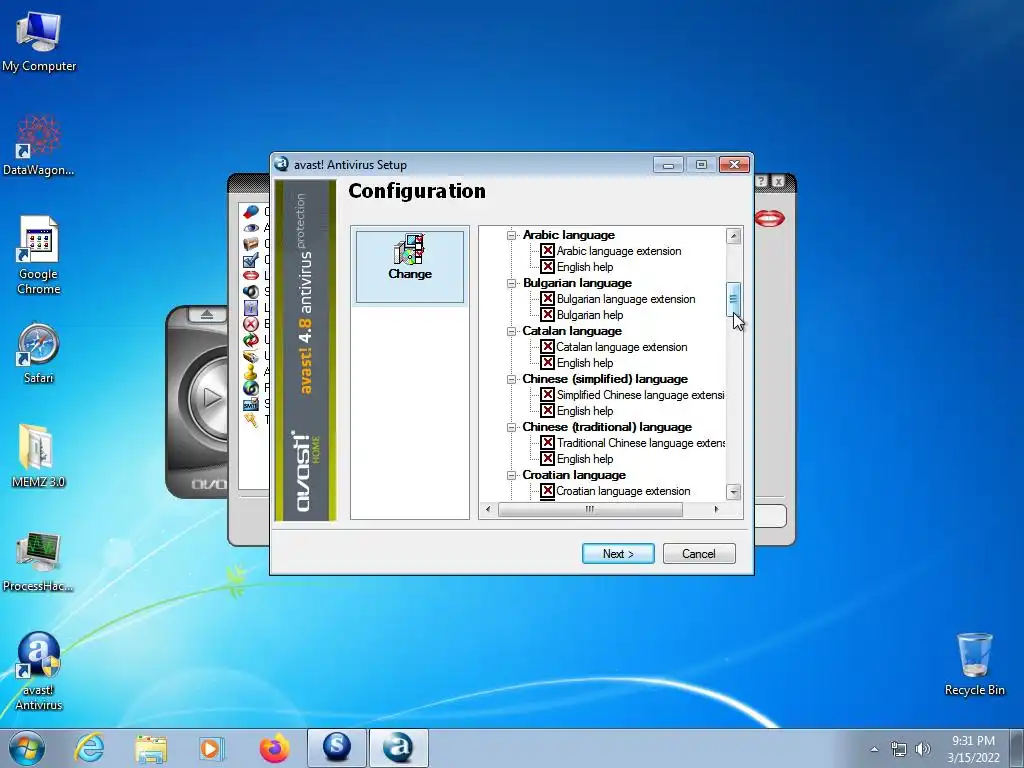This screenshot has width=1024, height=768.
Task: Click the Cancel button
Action: [x=699, y=553]
